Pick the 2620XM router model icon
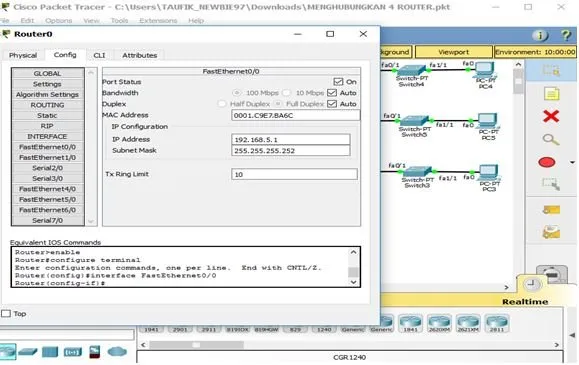 click(x=439, y=323)
